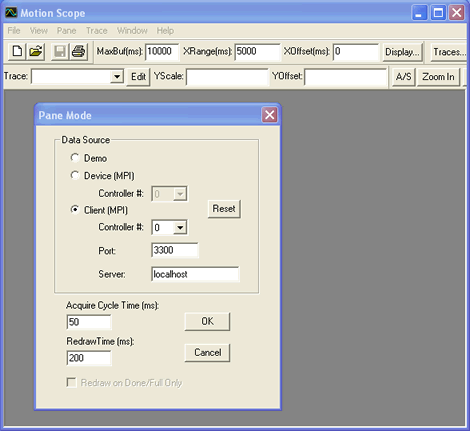Select the Client (MPI) radio button

[75, 210]
